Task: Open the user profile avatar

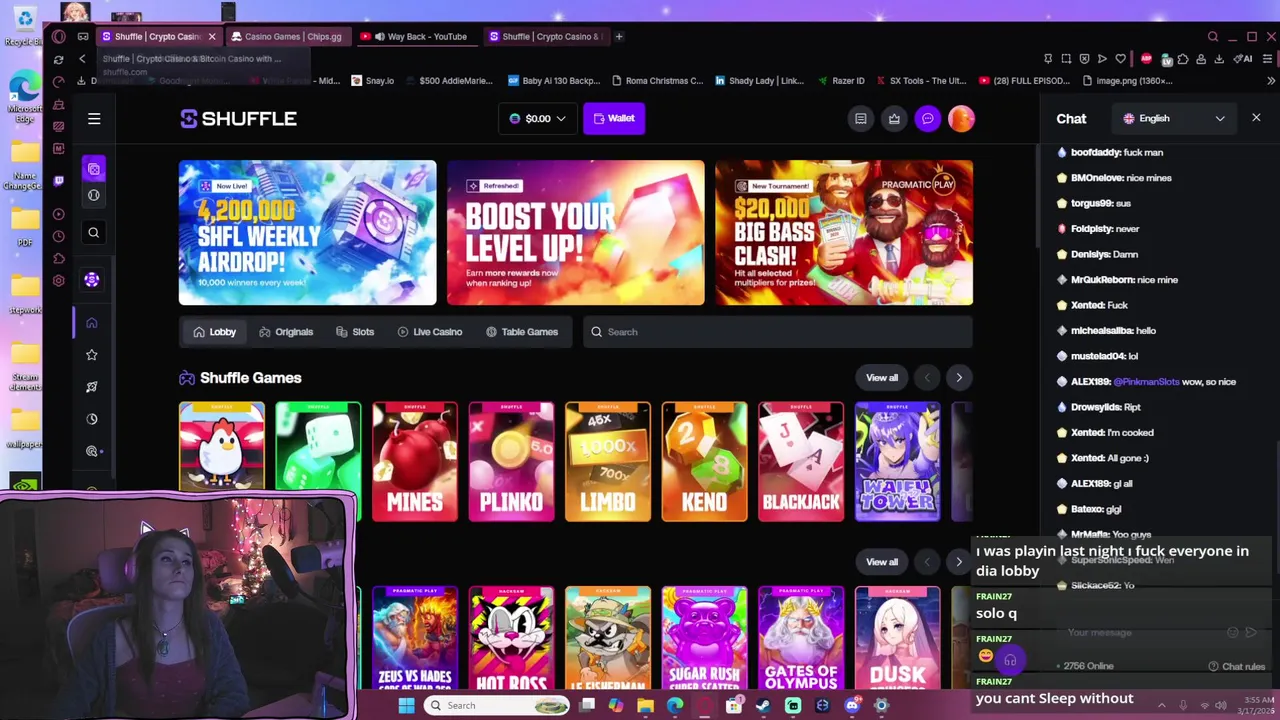Action: coord(961,118)
